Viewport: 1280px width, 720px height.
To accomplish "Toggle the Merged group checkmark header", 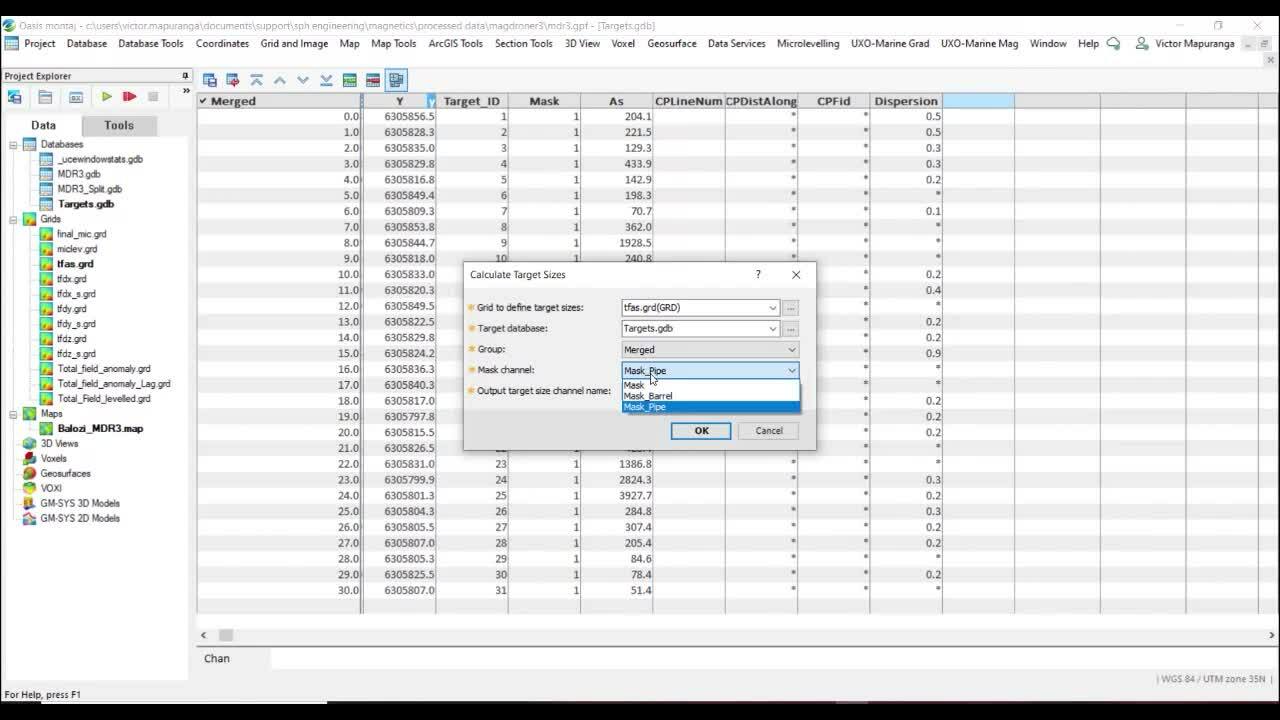I will click(x=203, y=101).
